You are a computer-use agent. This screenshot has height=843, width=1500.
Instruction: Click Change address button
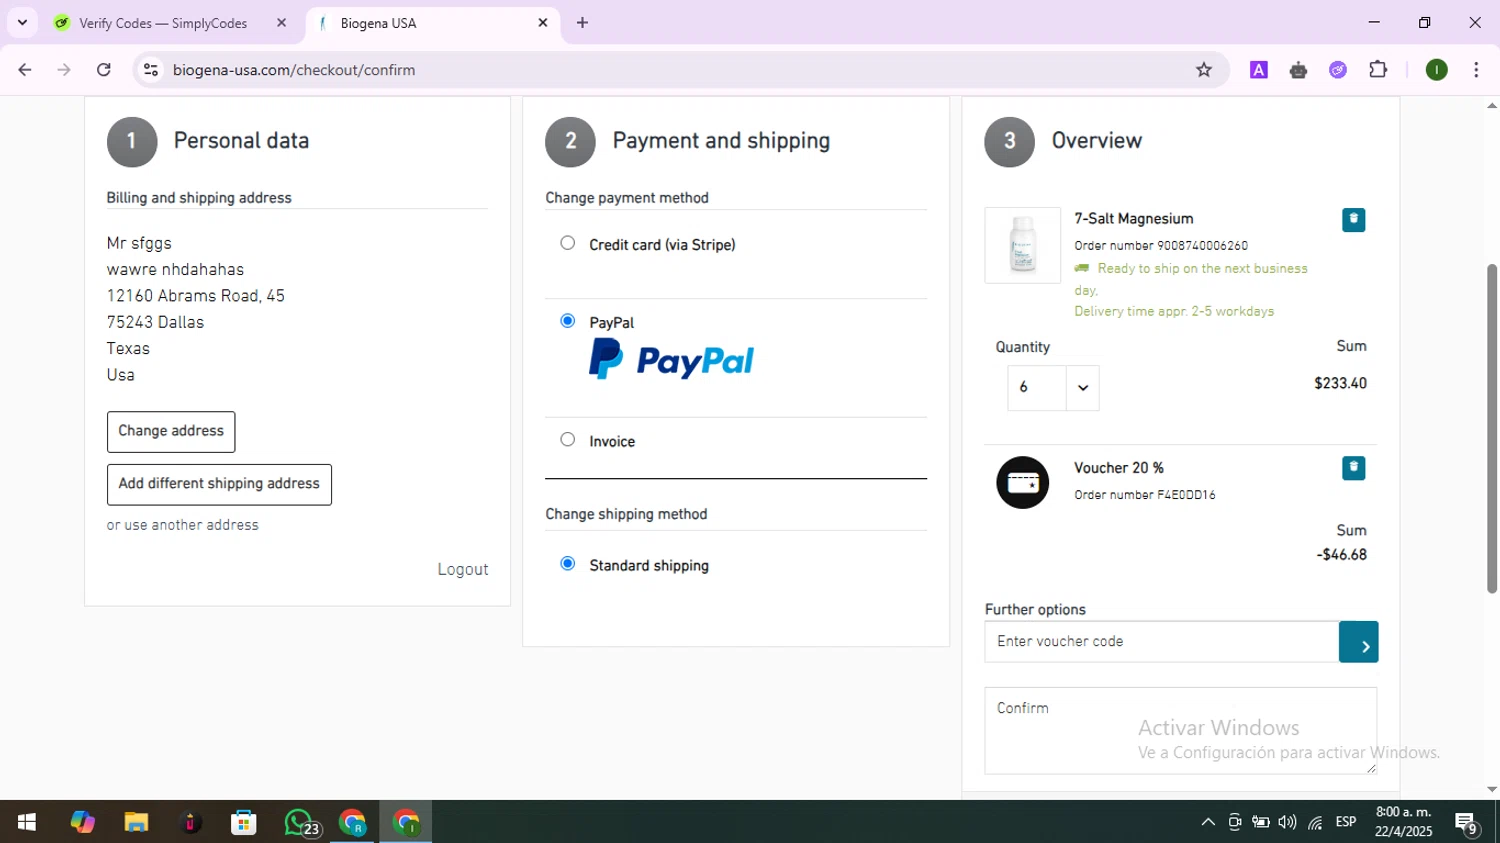[171, 431]
